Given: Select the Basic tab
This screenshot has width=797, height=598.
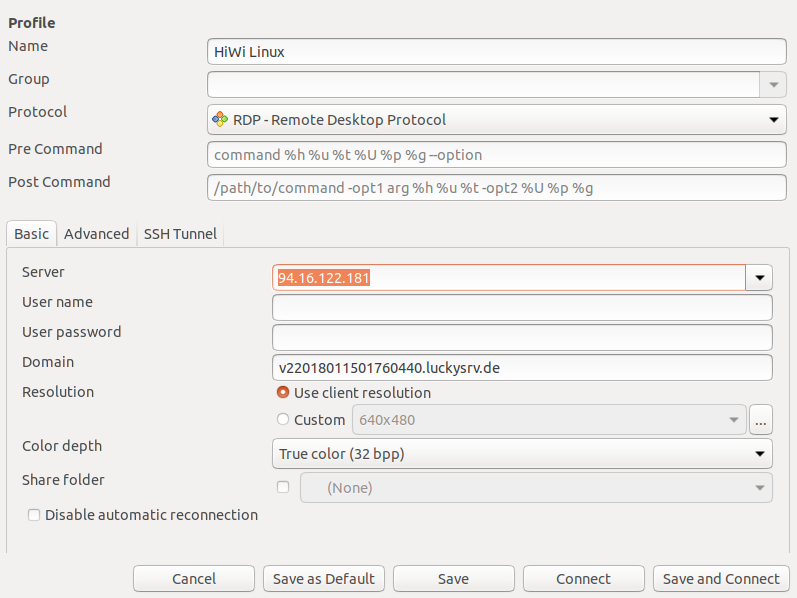Looking at the screenshot, I should (x=31, y=234).
